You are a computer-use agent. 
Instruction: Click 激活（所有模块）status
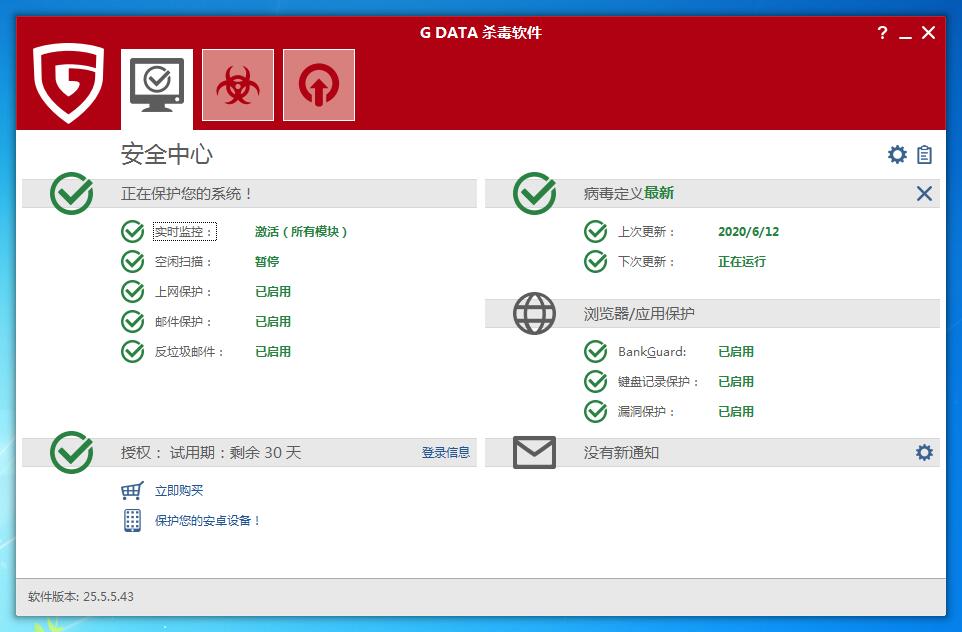(301, 232)
